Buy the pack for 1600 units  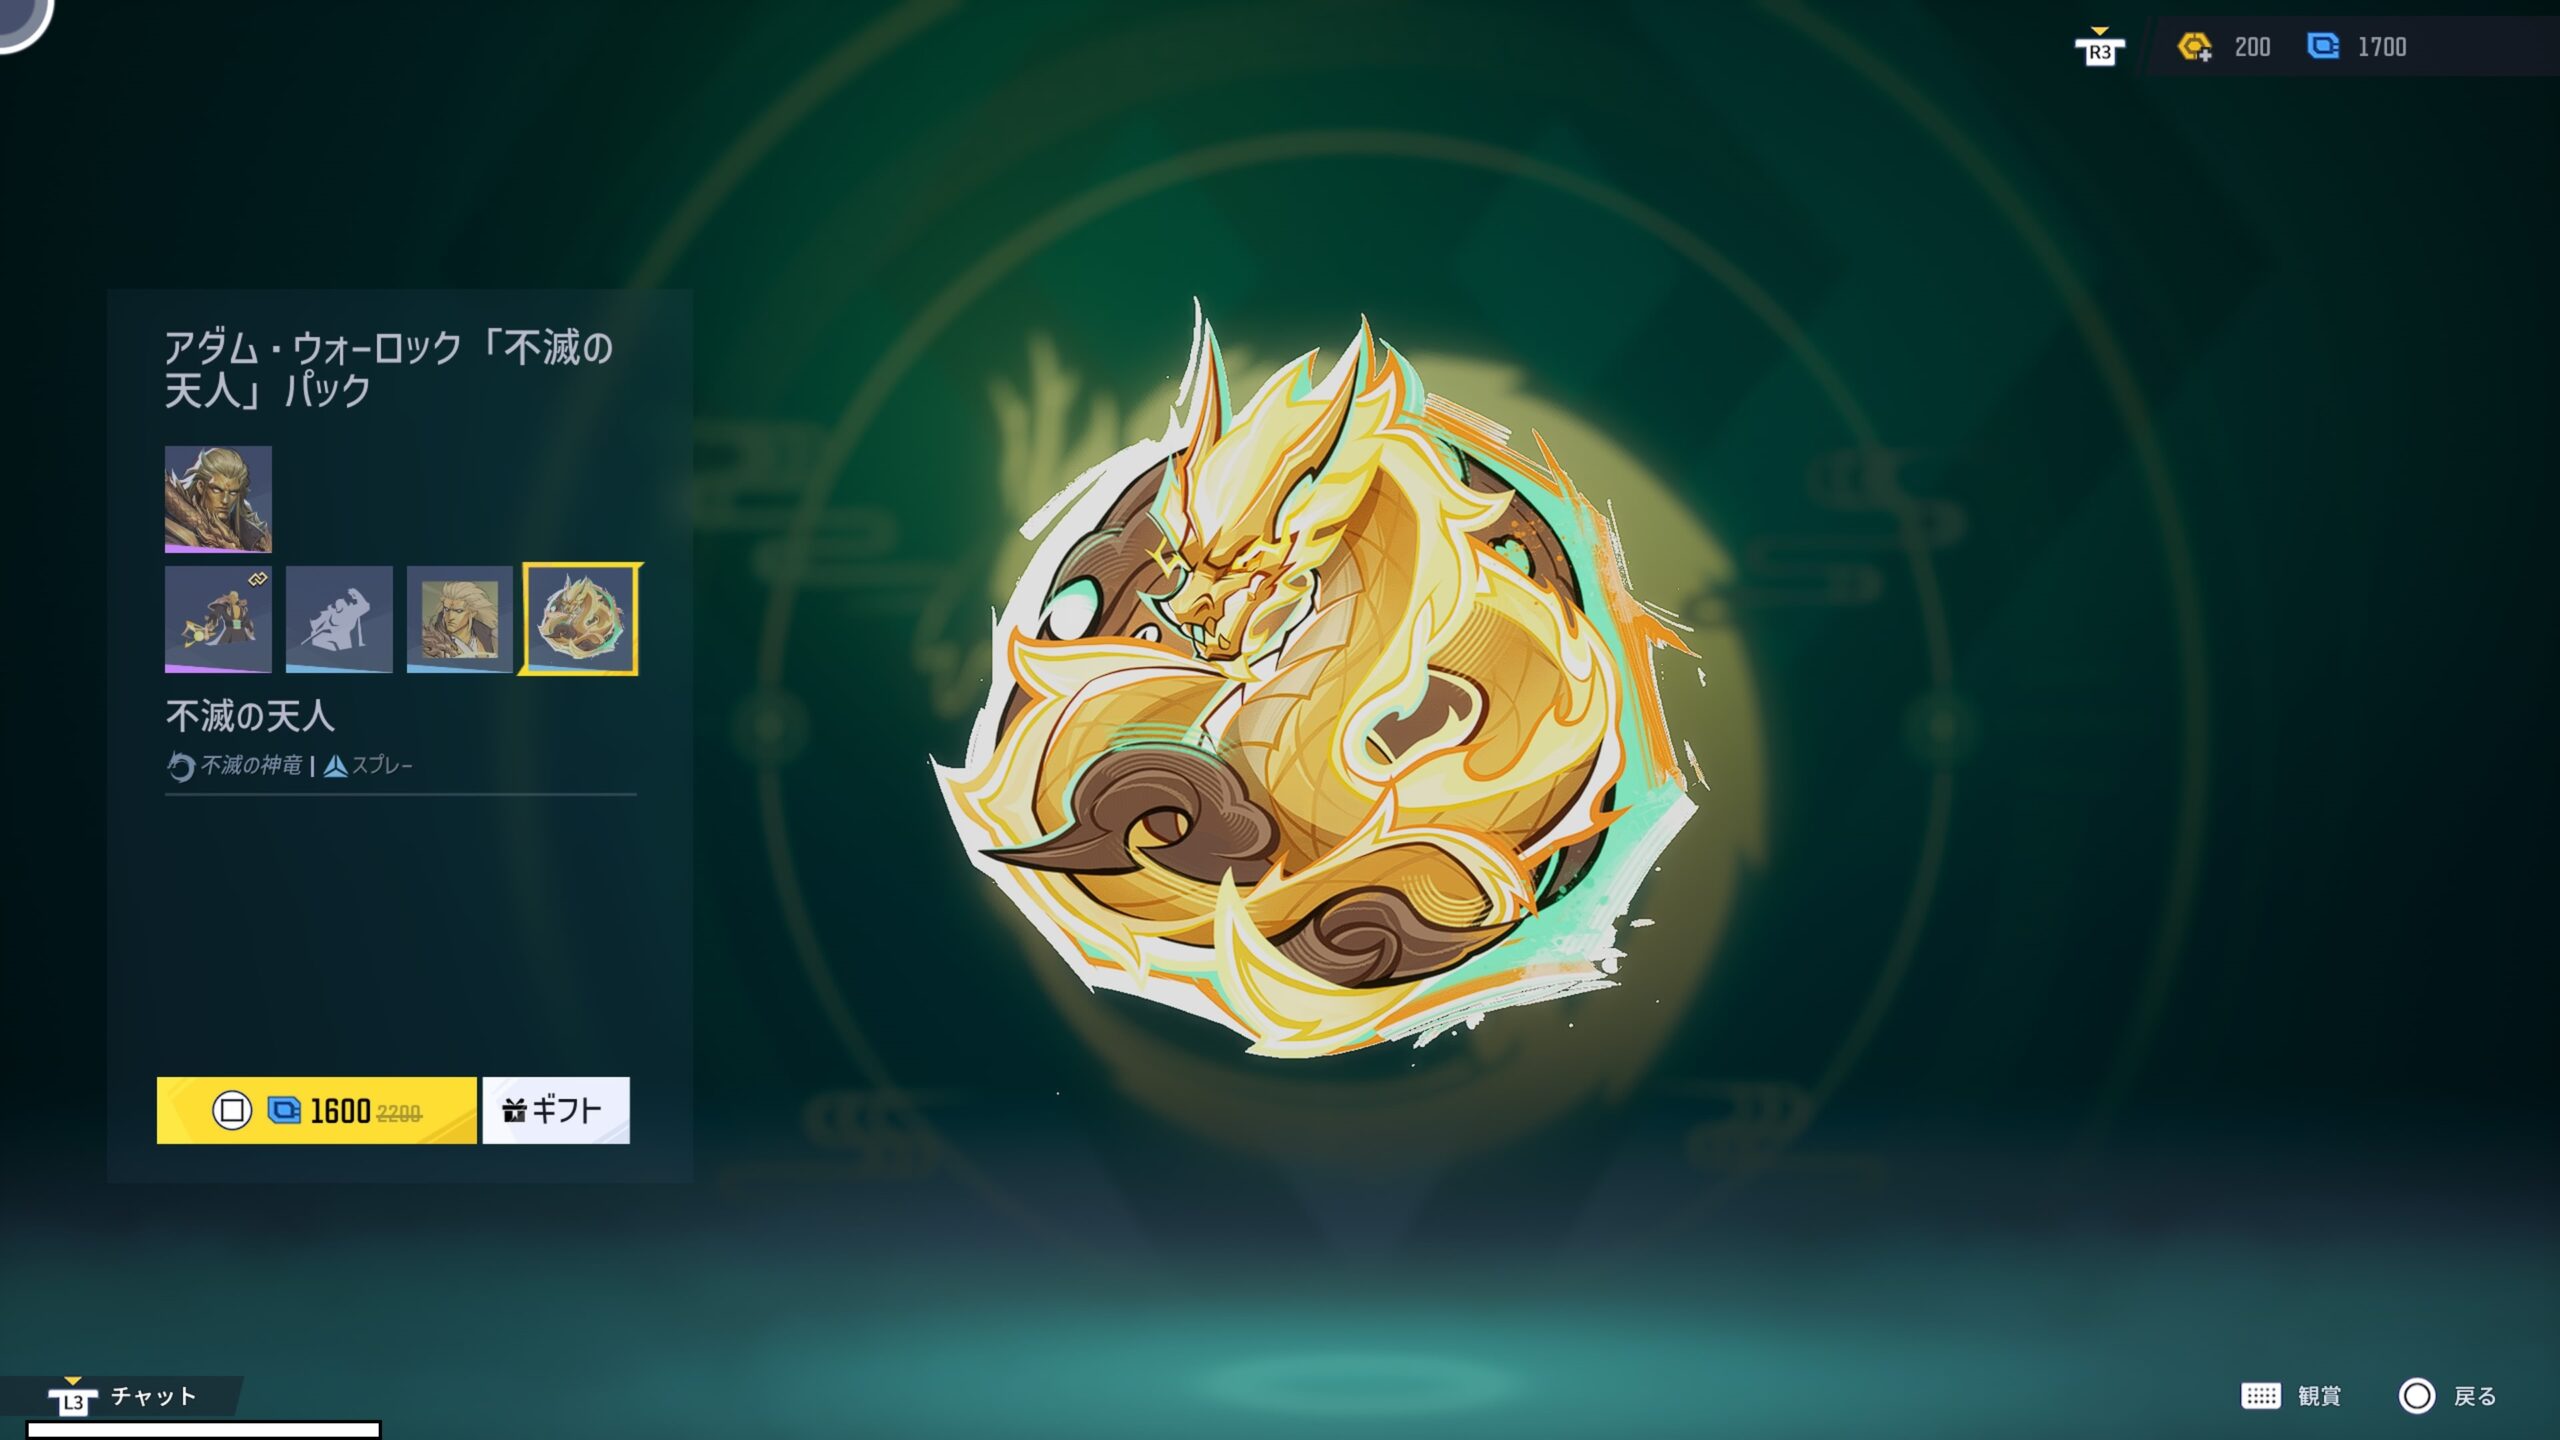coord(317,1110)
